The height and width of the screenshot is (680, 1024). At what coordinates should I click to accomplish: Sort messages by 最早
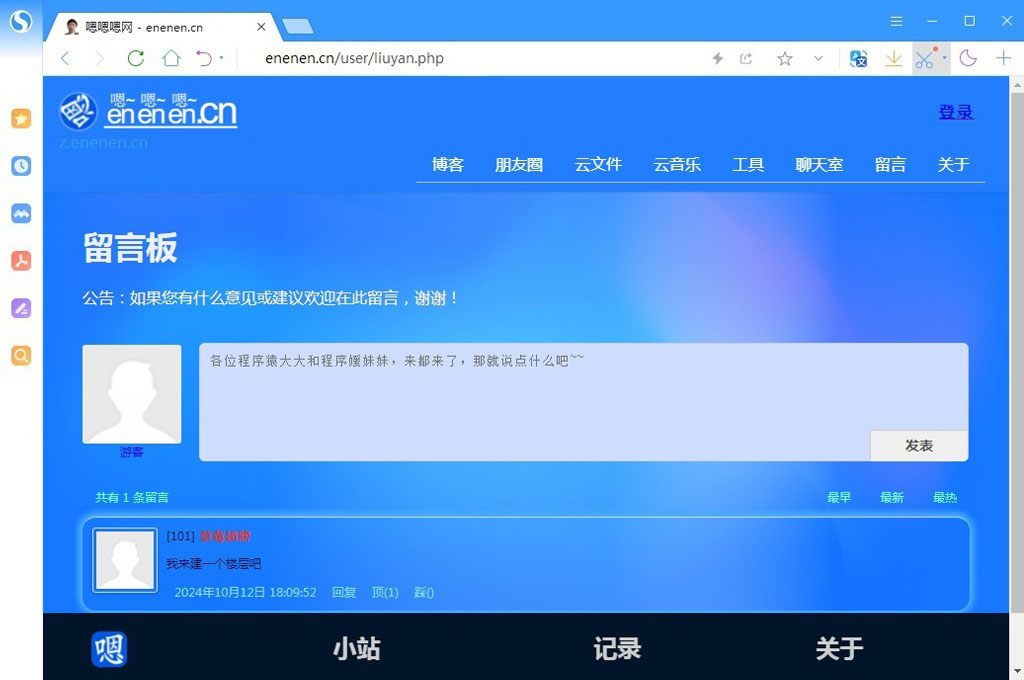pyautogui.click(x=839, y=498)
